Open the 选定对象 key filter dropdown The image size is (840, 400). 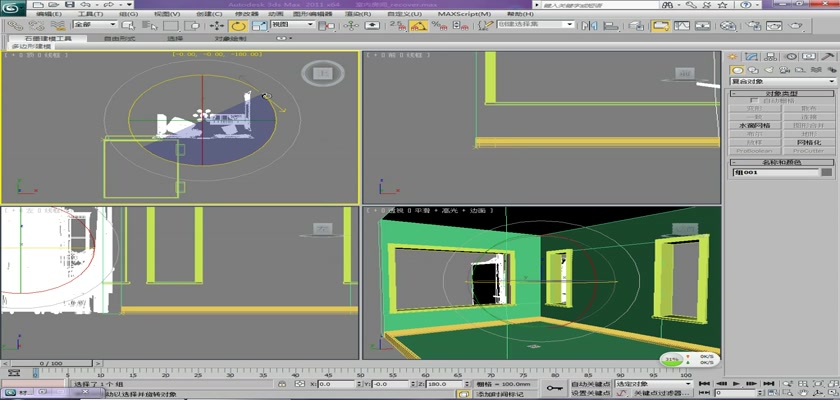(x=653, y=384)
